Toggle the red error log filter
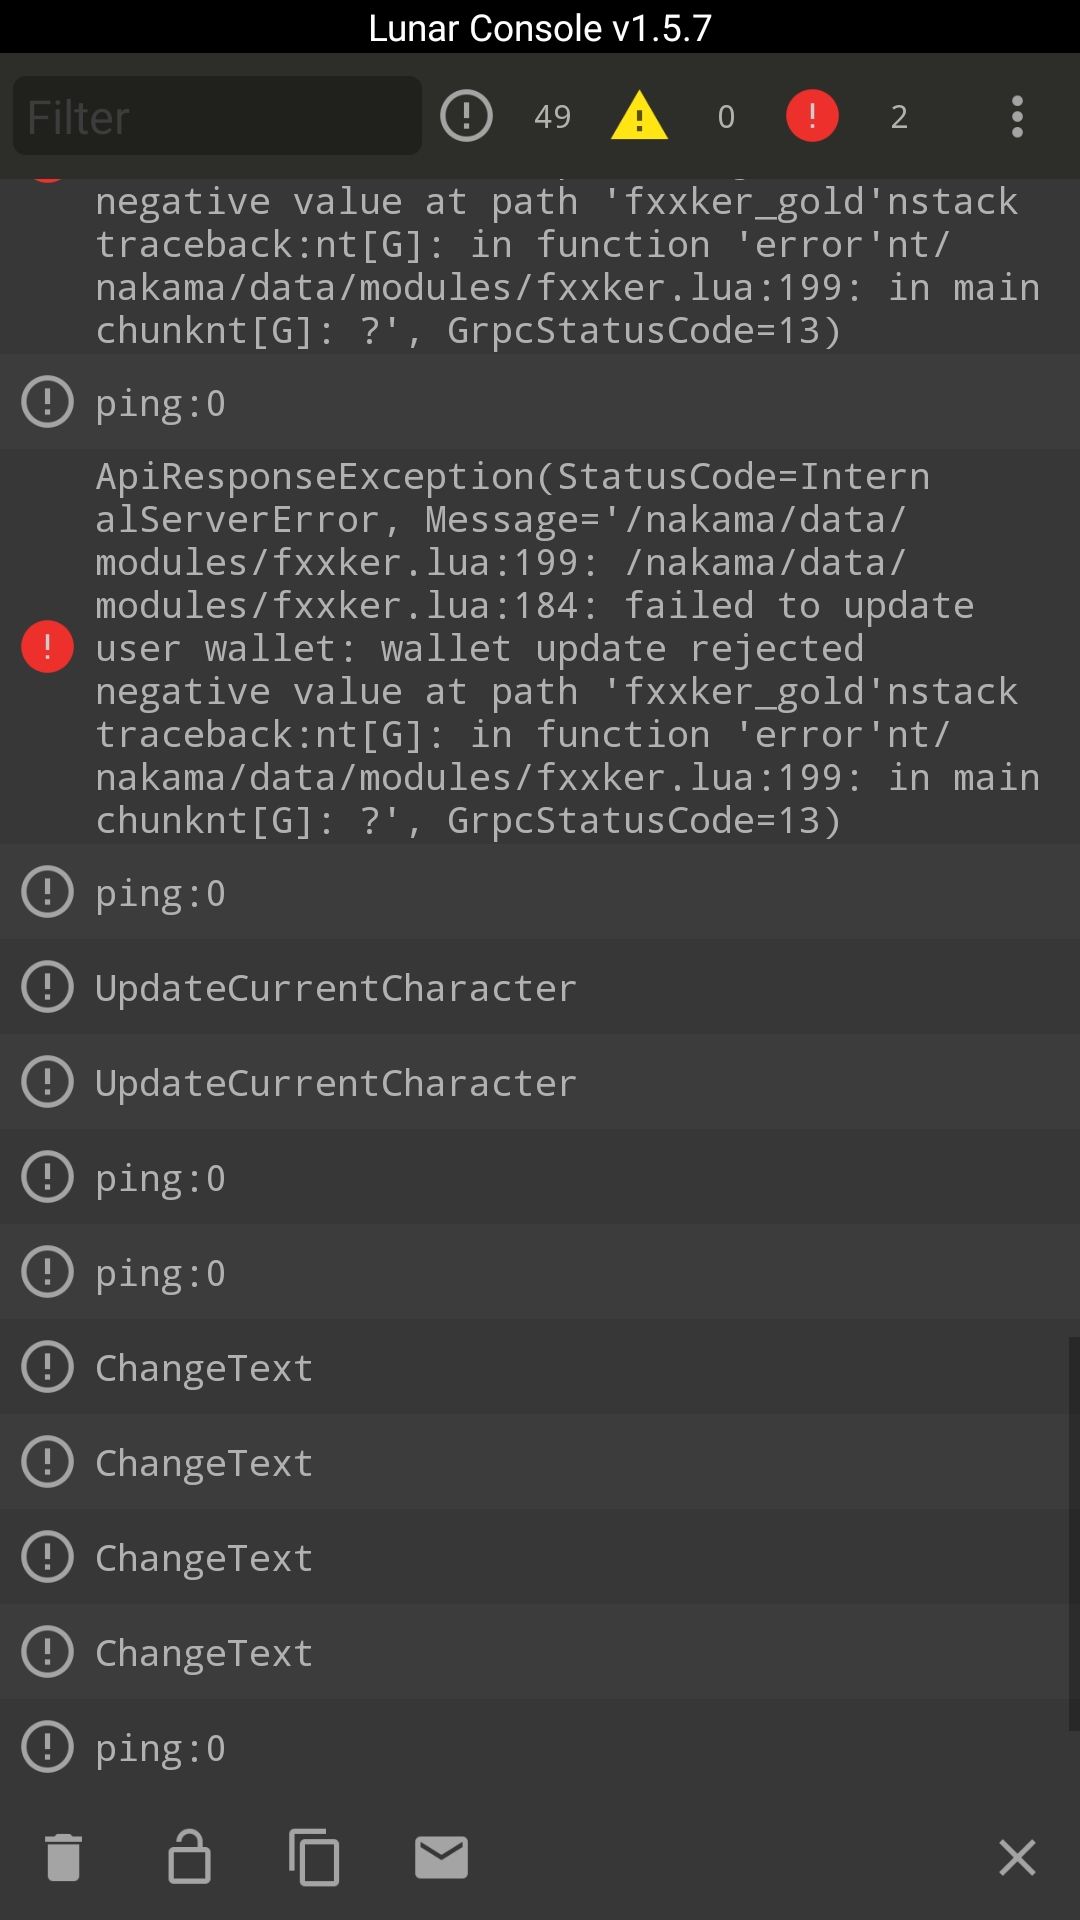This screenshot has height=1920, width=1080. (x=812, y=116)
